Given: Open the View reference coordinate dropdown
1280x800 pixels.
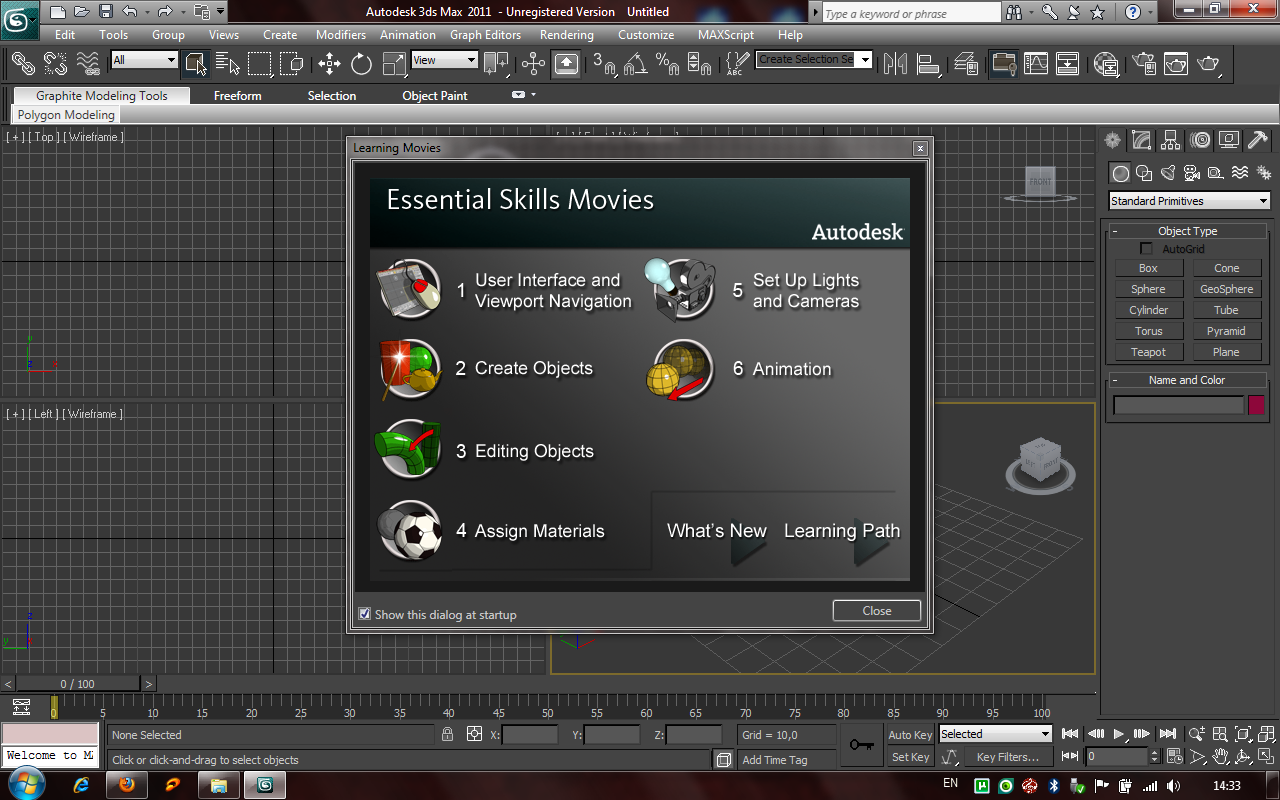Looking at the screenshot, I should (445, 60).
